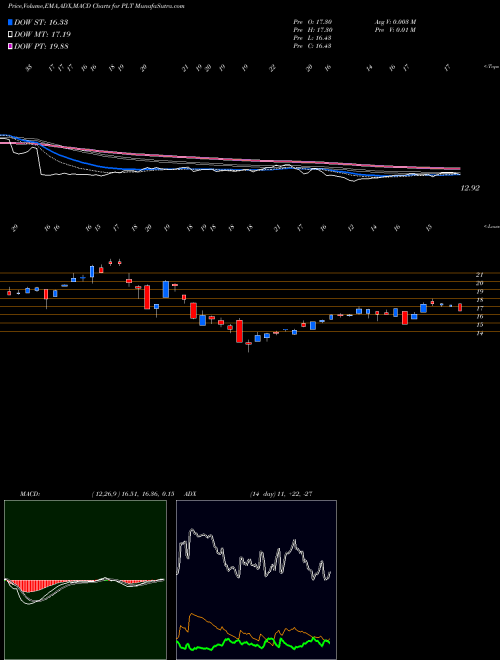500x660 pixels.
Task: Click the white ADX line in the panel
Action: coord(253,556)
